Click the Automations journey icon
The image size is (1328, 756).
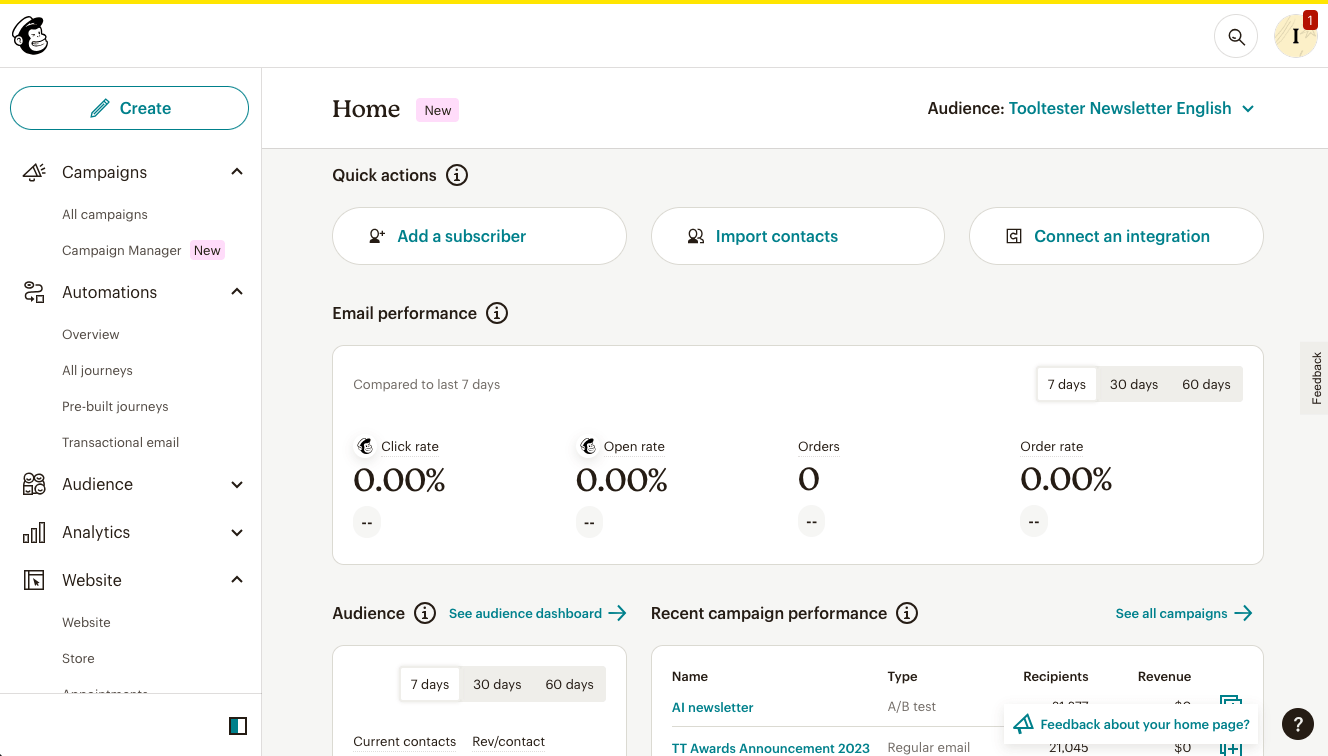point(34,292)
